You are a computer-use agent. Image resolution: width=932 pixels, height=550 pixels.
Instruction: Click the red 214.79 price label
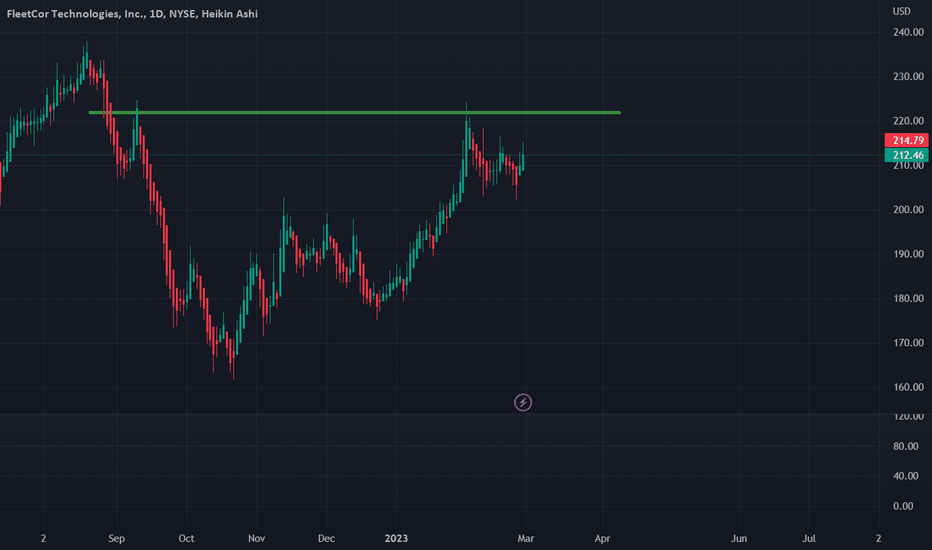pos(906,140)
